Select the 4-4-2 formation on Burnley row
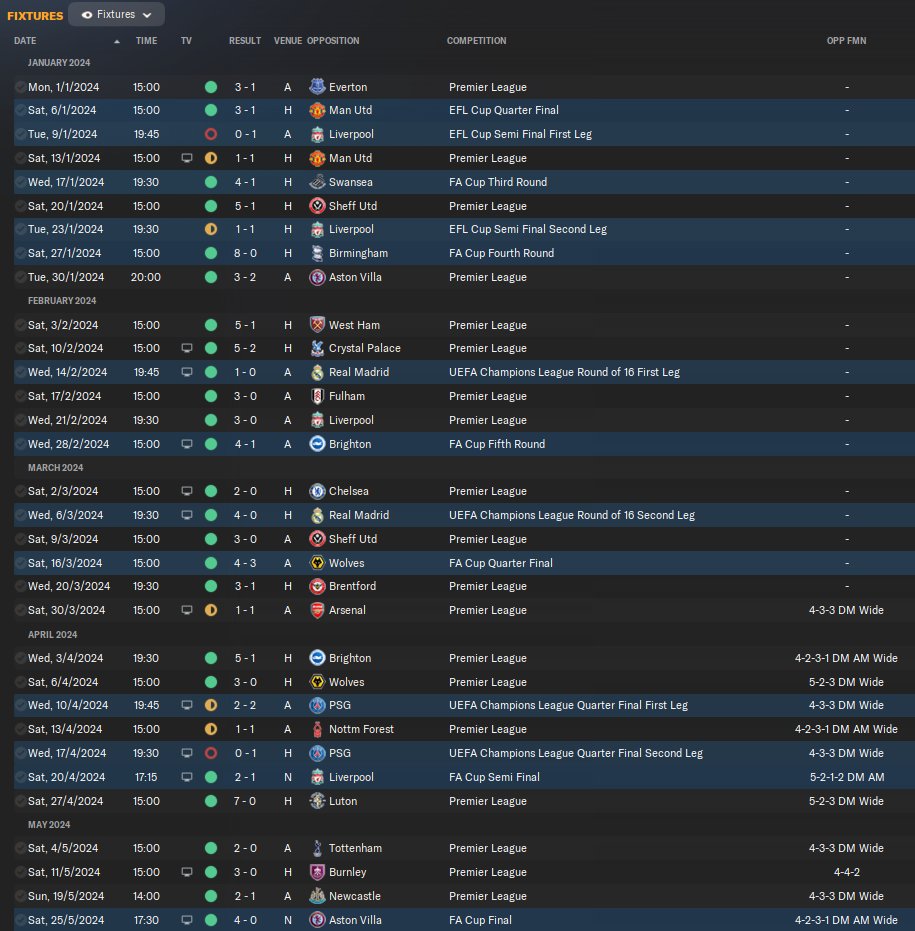The height and width of the screenshot is (931, 915). coord(847,872)
